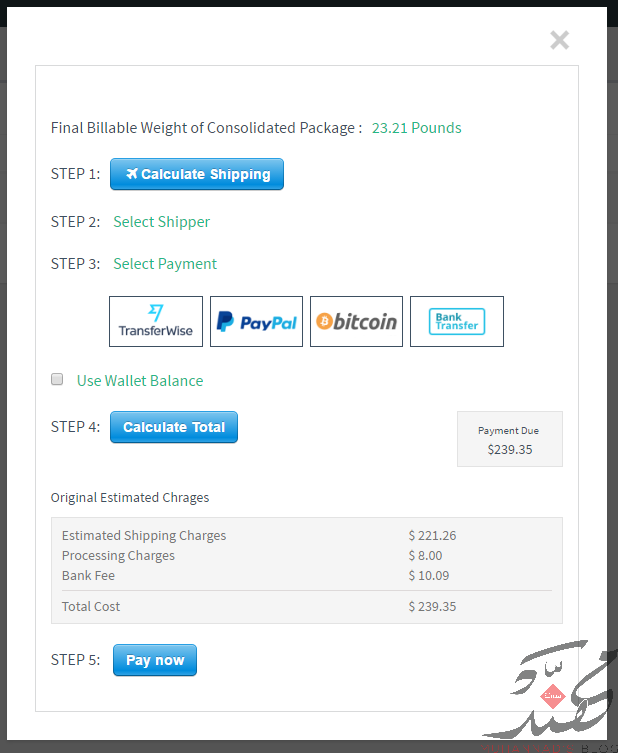This screenshot has width=618, height=753.
Task: Click the Arabic calligraphy watermark logo
Action: click(551, 690)
